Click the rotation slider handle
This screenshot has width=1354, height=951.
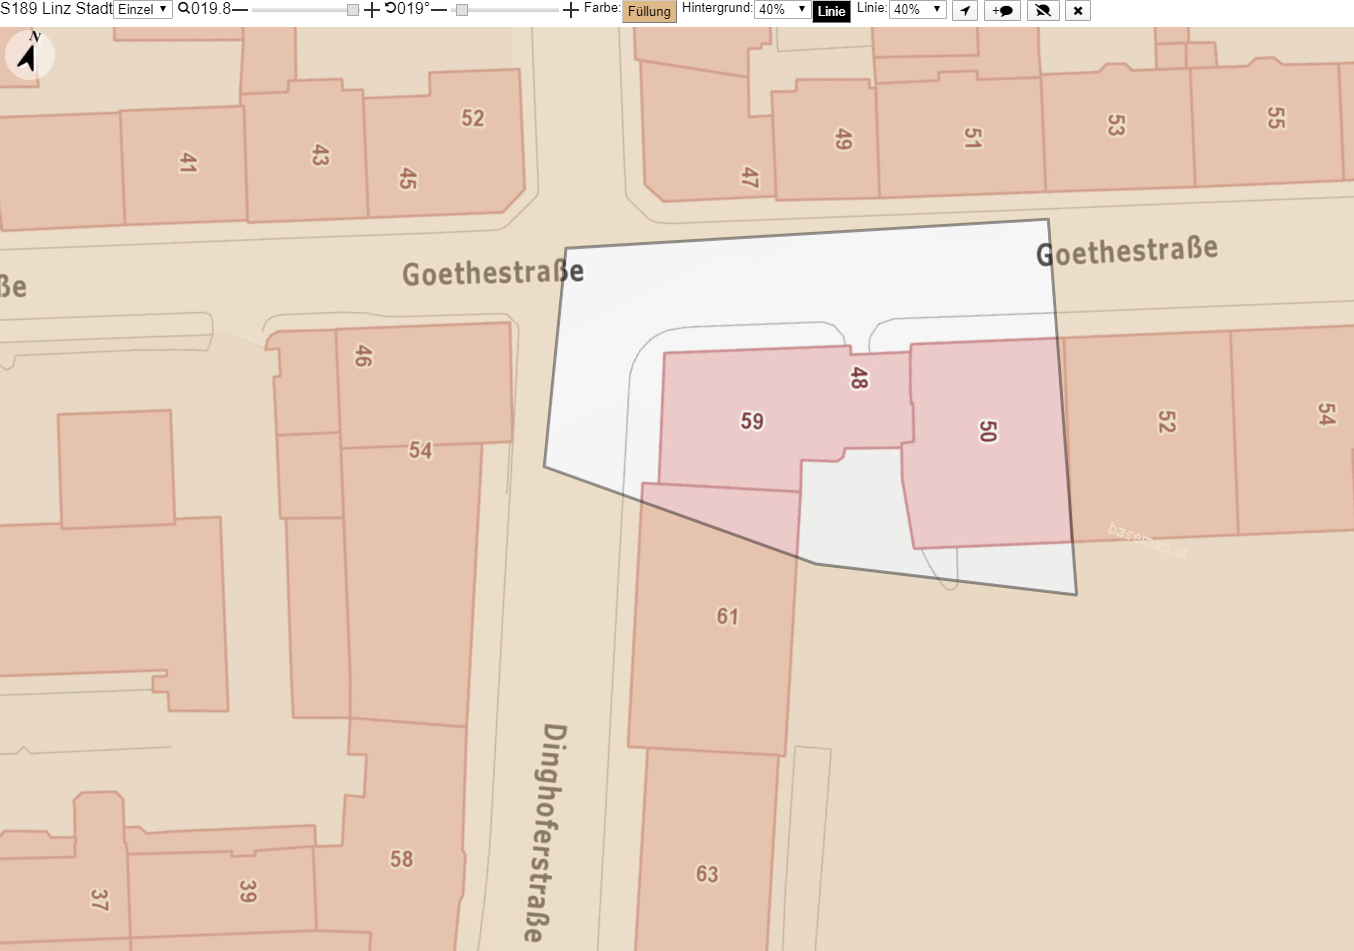[x=461, y=10]
